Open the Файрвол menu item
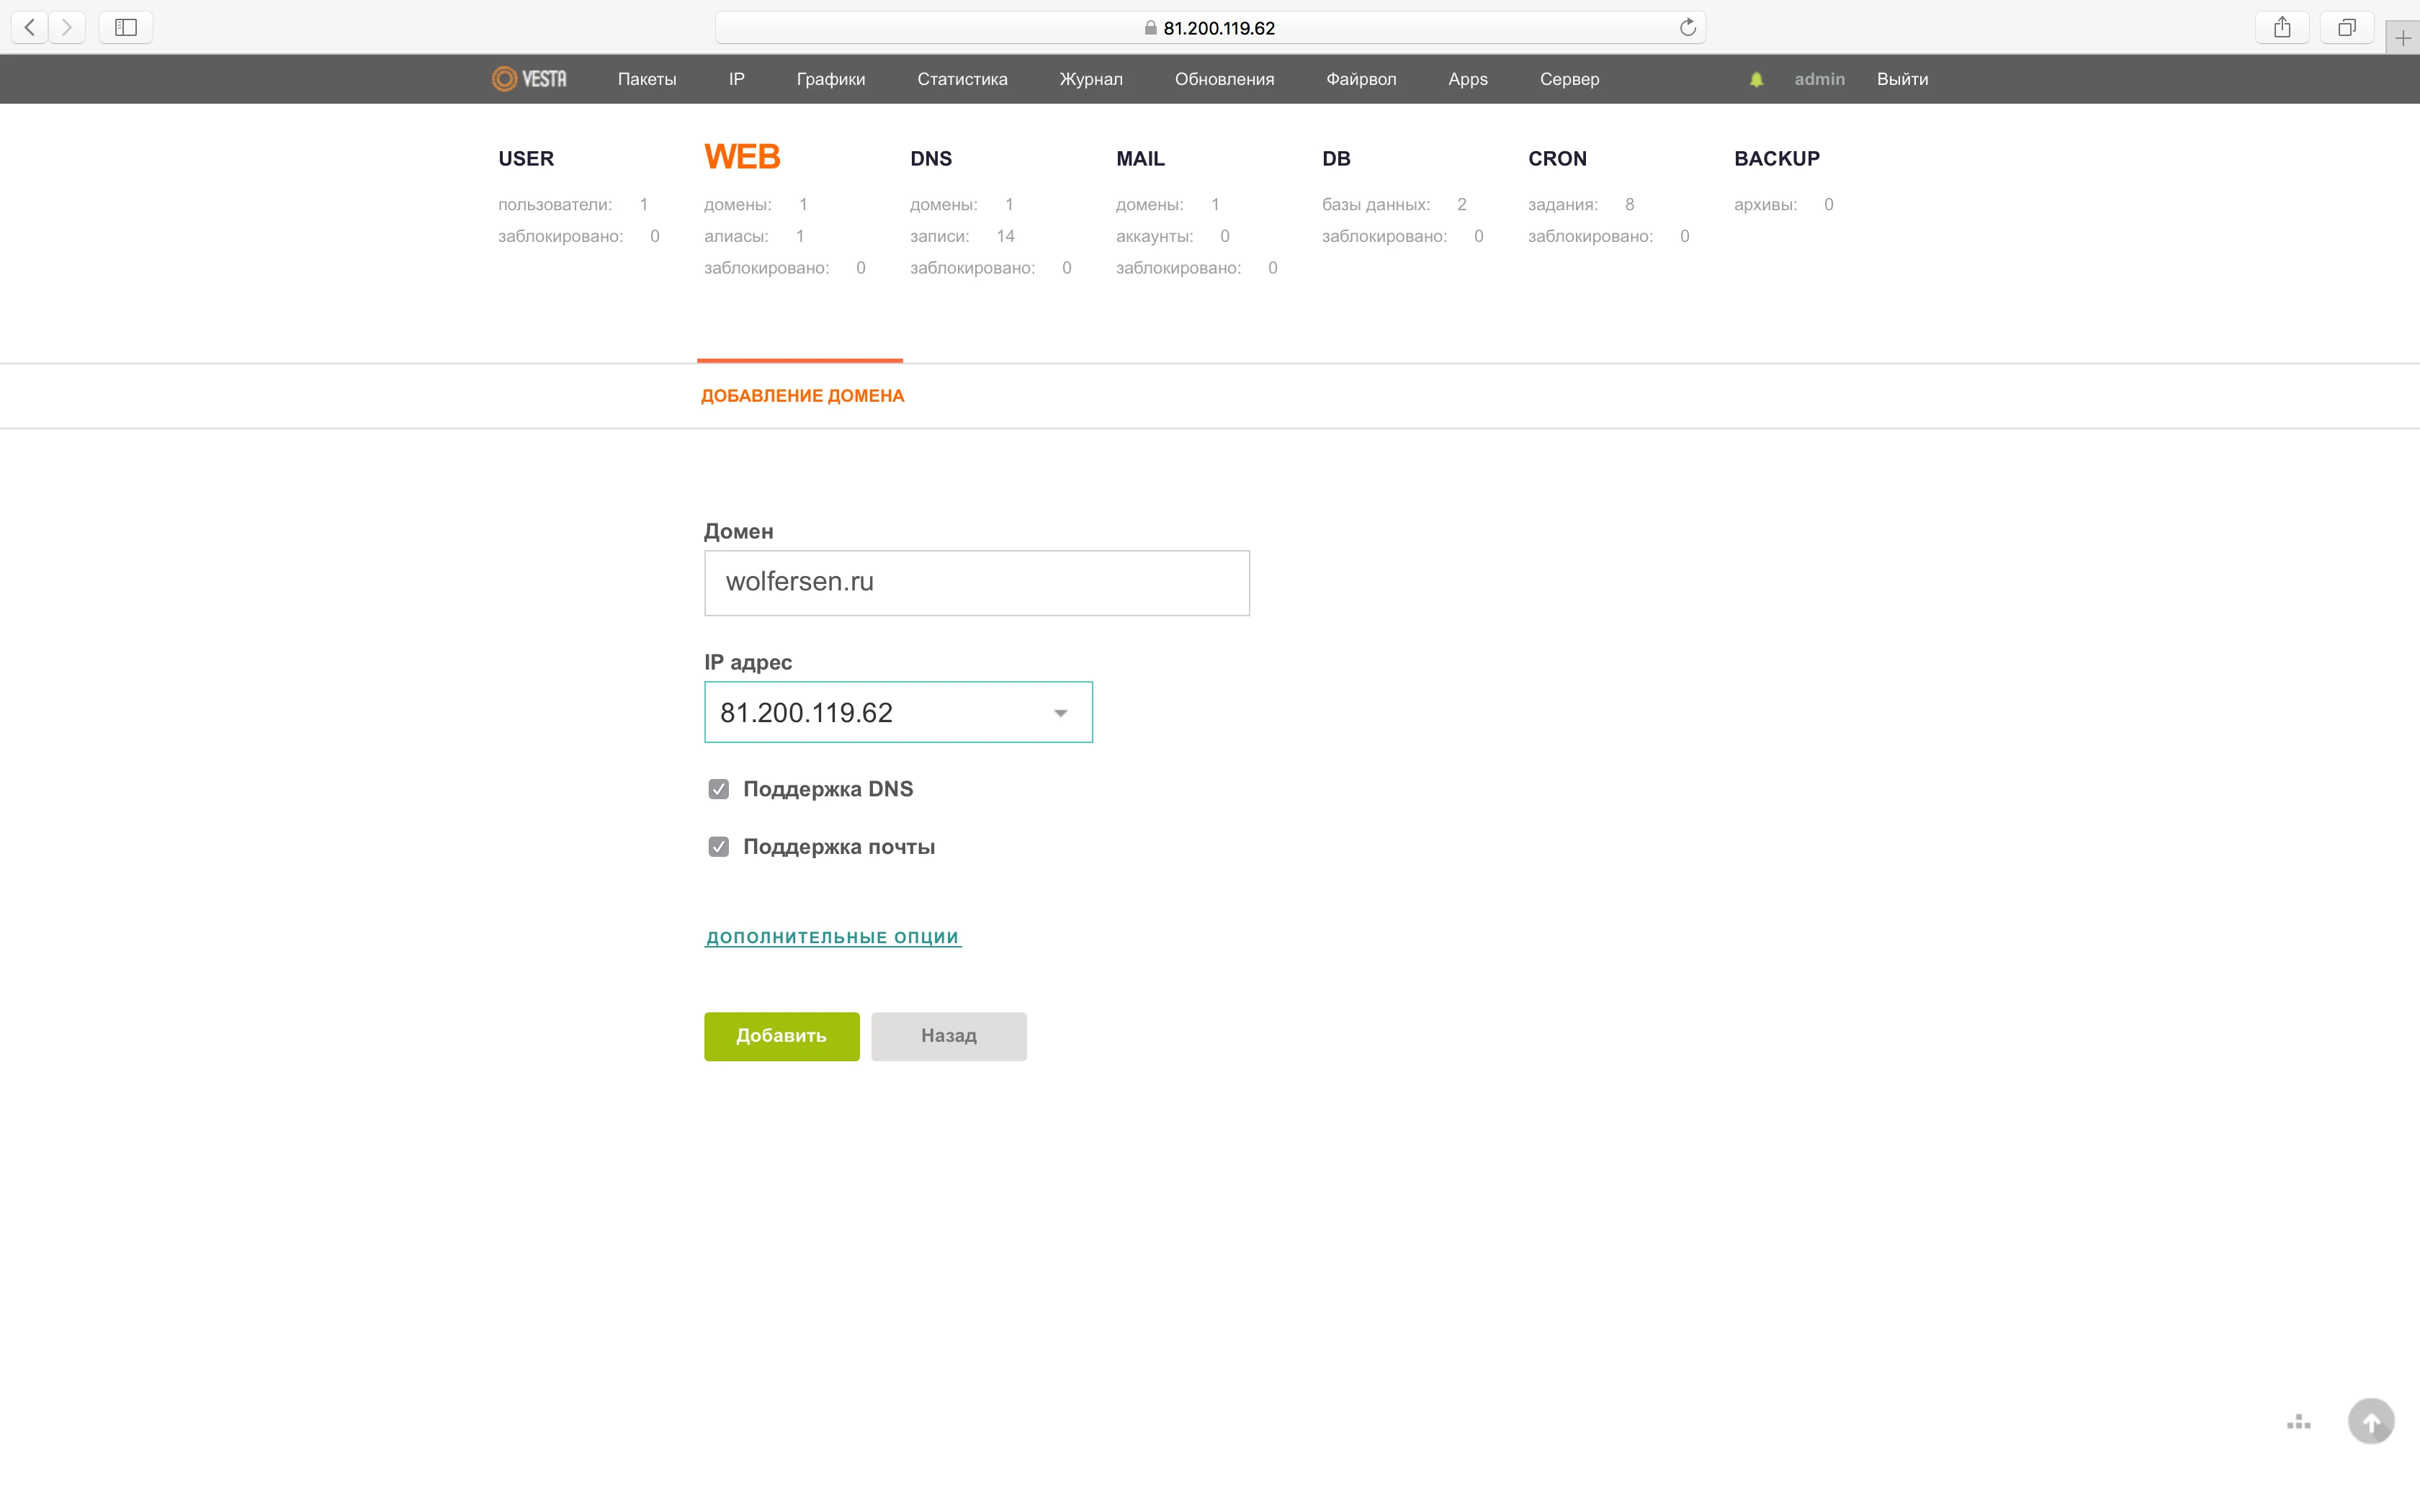The height and width of the screenshot is (1512, 2420). click(x=1360, y=79)
